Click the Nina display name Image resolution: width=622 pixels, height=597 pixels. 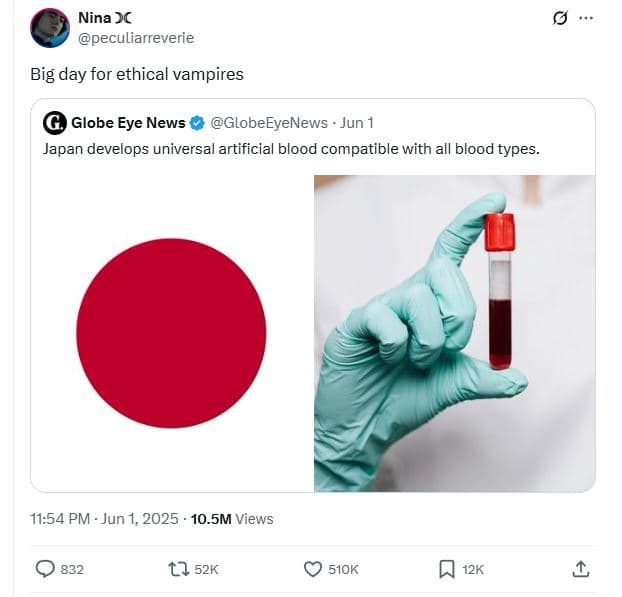pos(94,18)
